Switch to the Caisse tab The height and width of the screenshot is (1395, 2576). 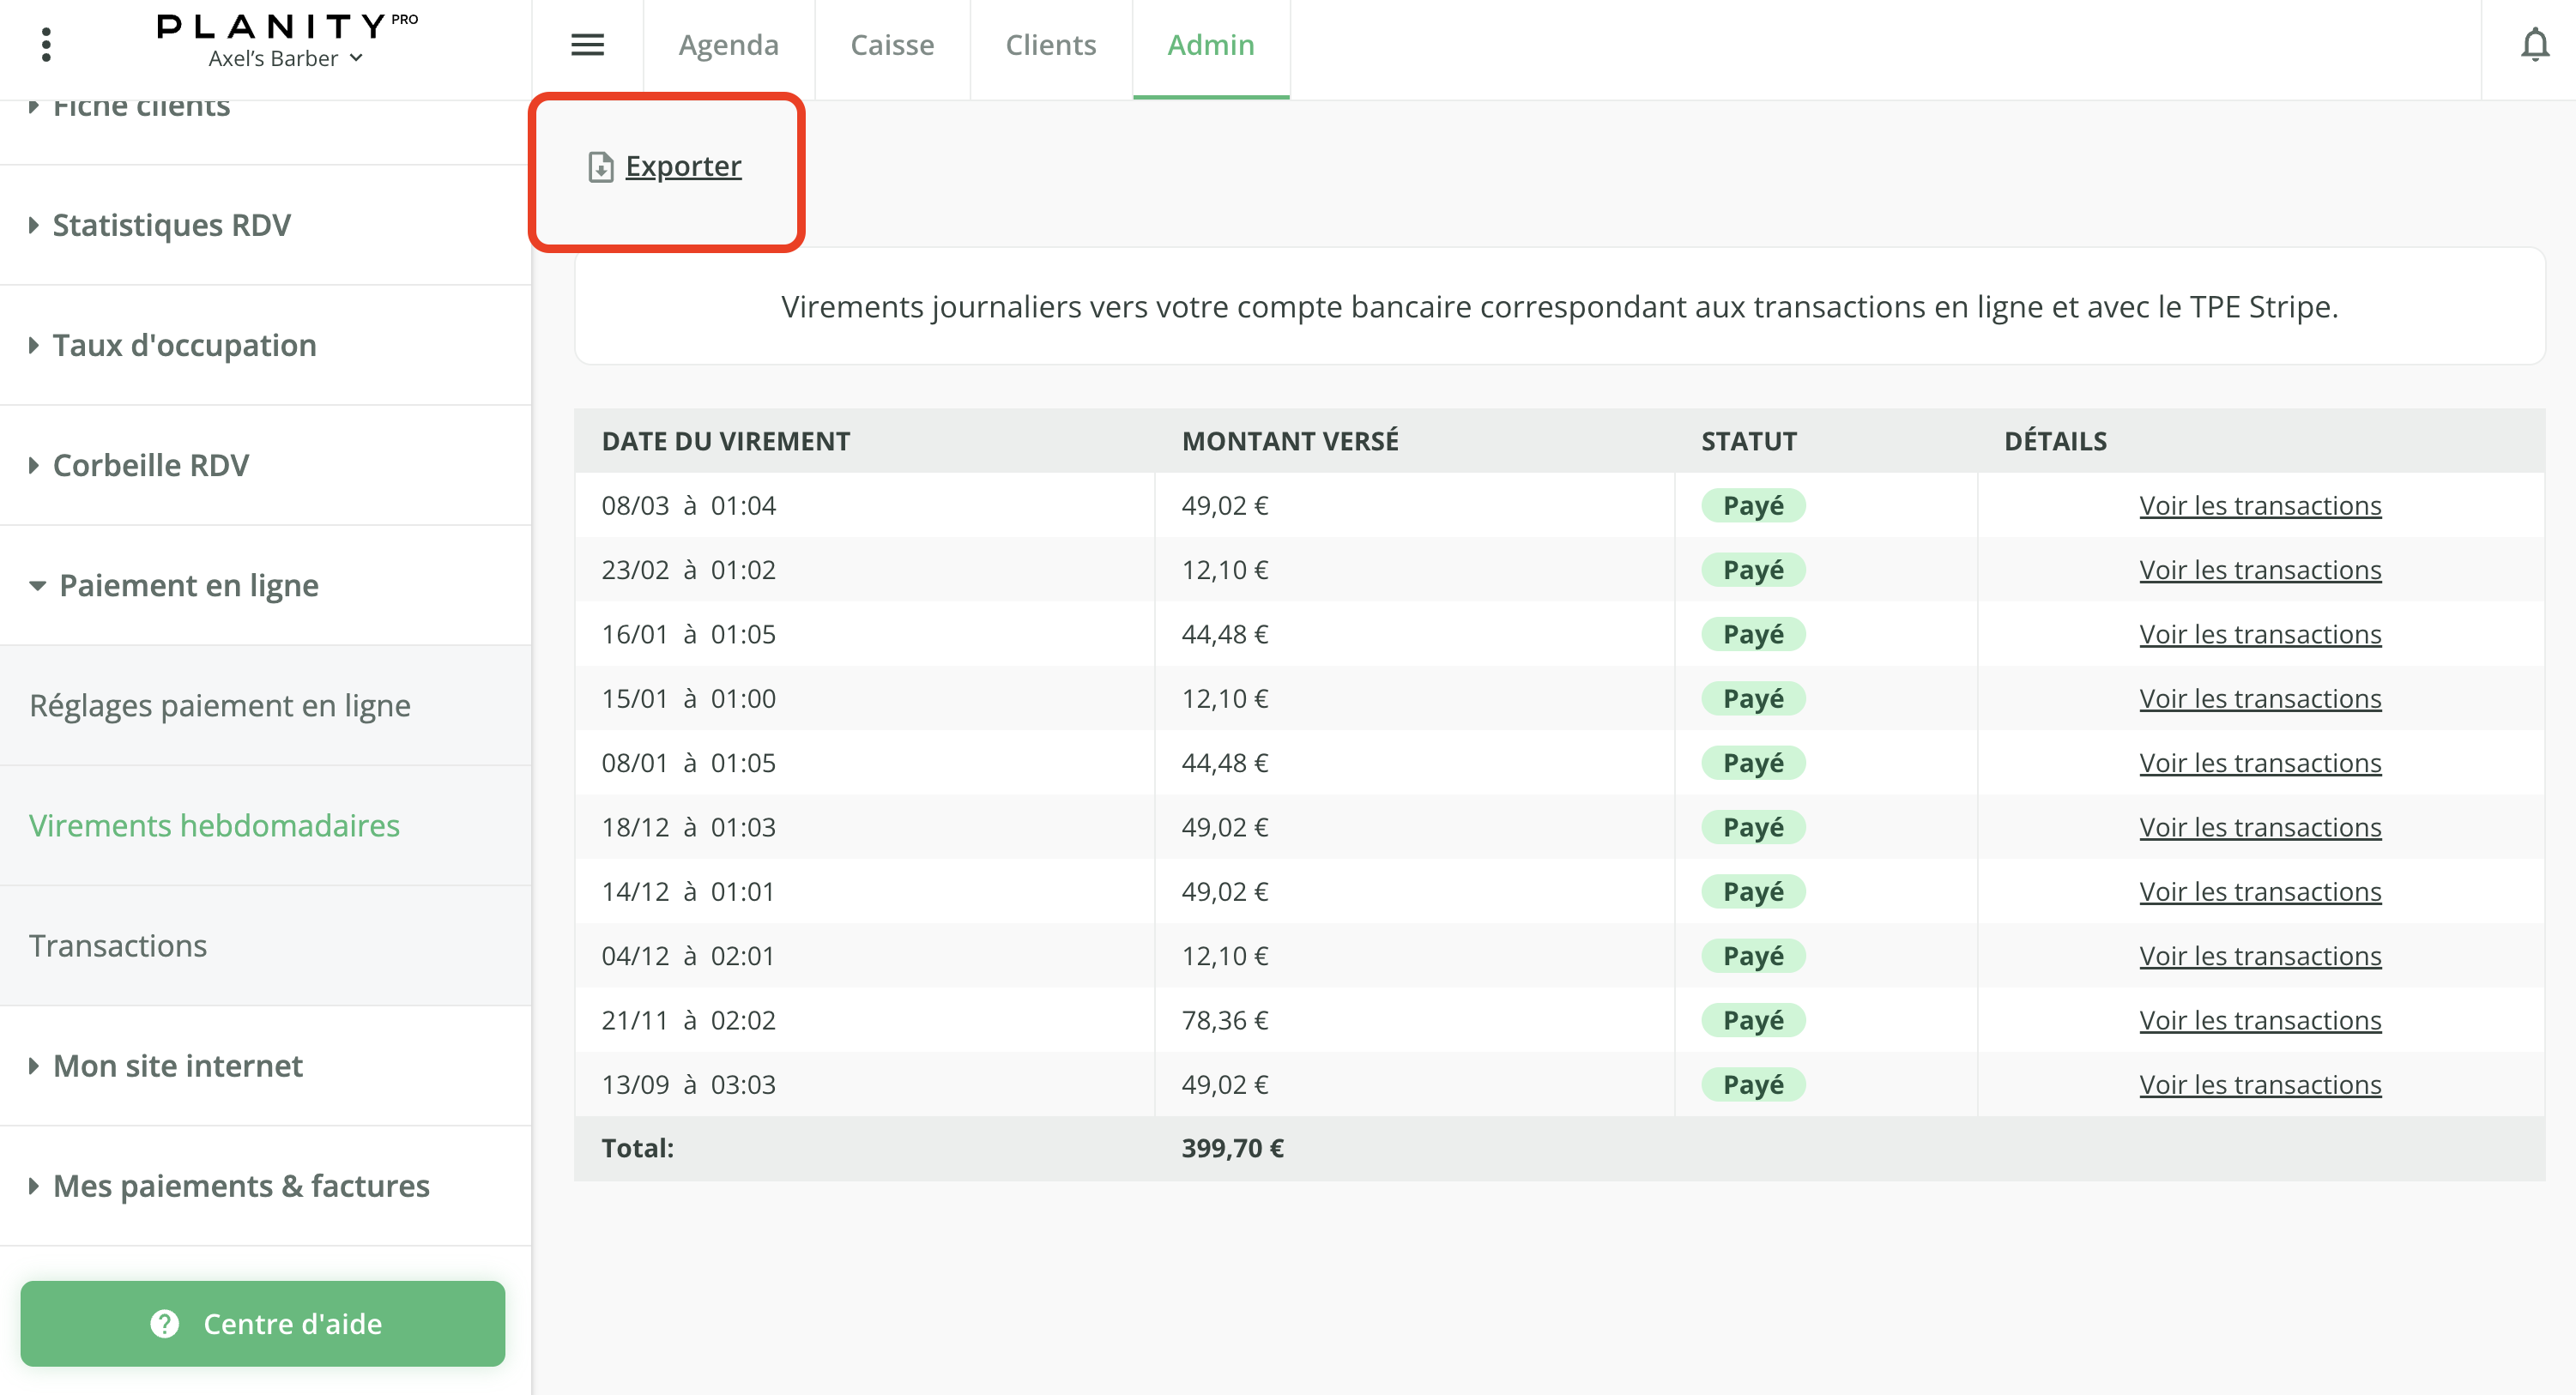point(892,45)
